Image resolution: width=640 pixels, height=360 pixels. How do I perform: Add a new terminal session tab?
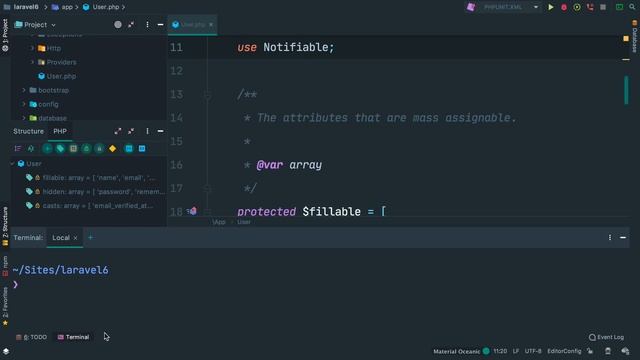[x=90, y=238]
